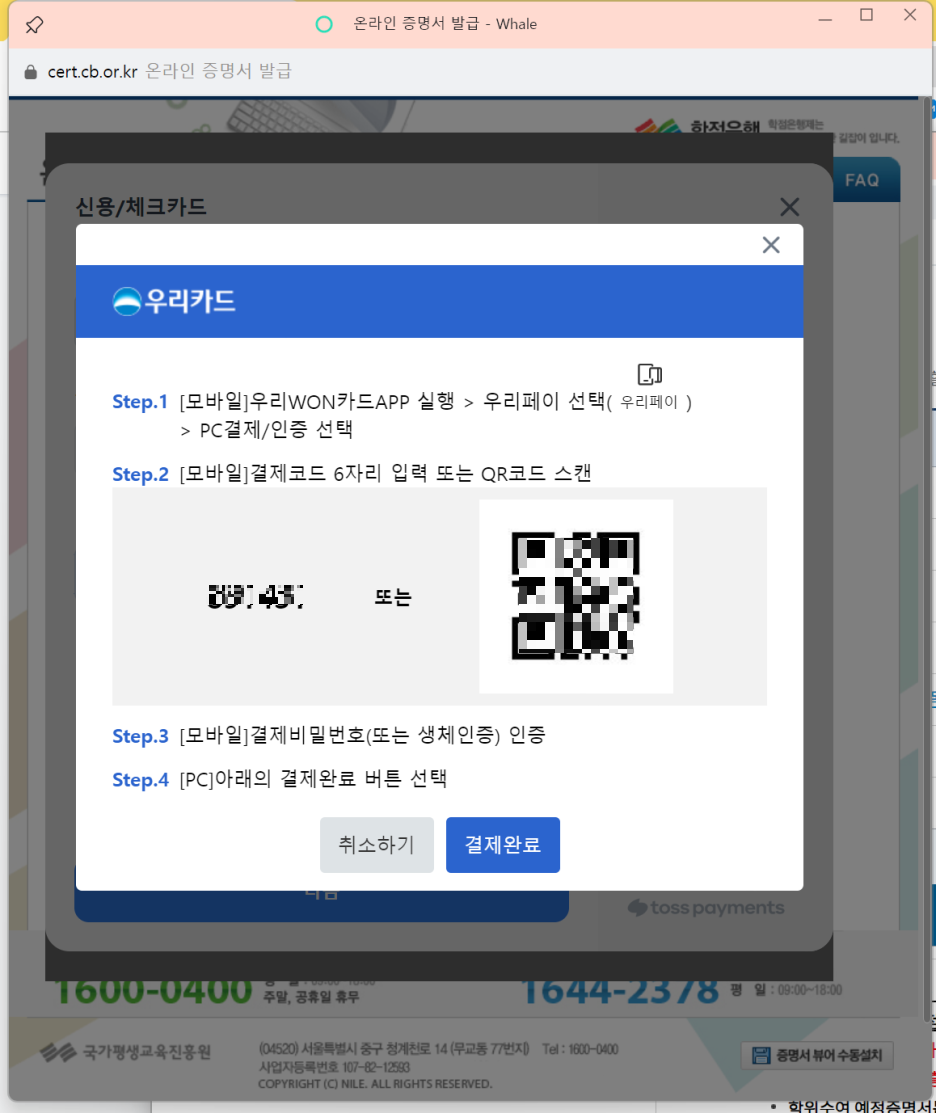
Task: Click the 1644-2378 phone number
Action: click(x=620, y=991)
